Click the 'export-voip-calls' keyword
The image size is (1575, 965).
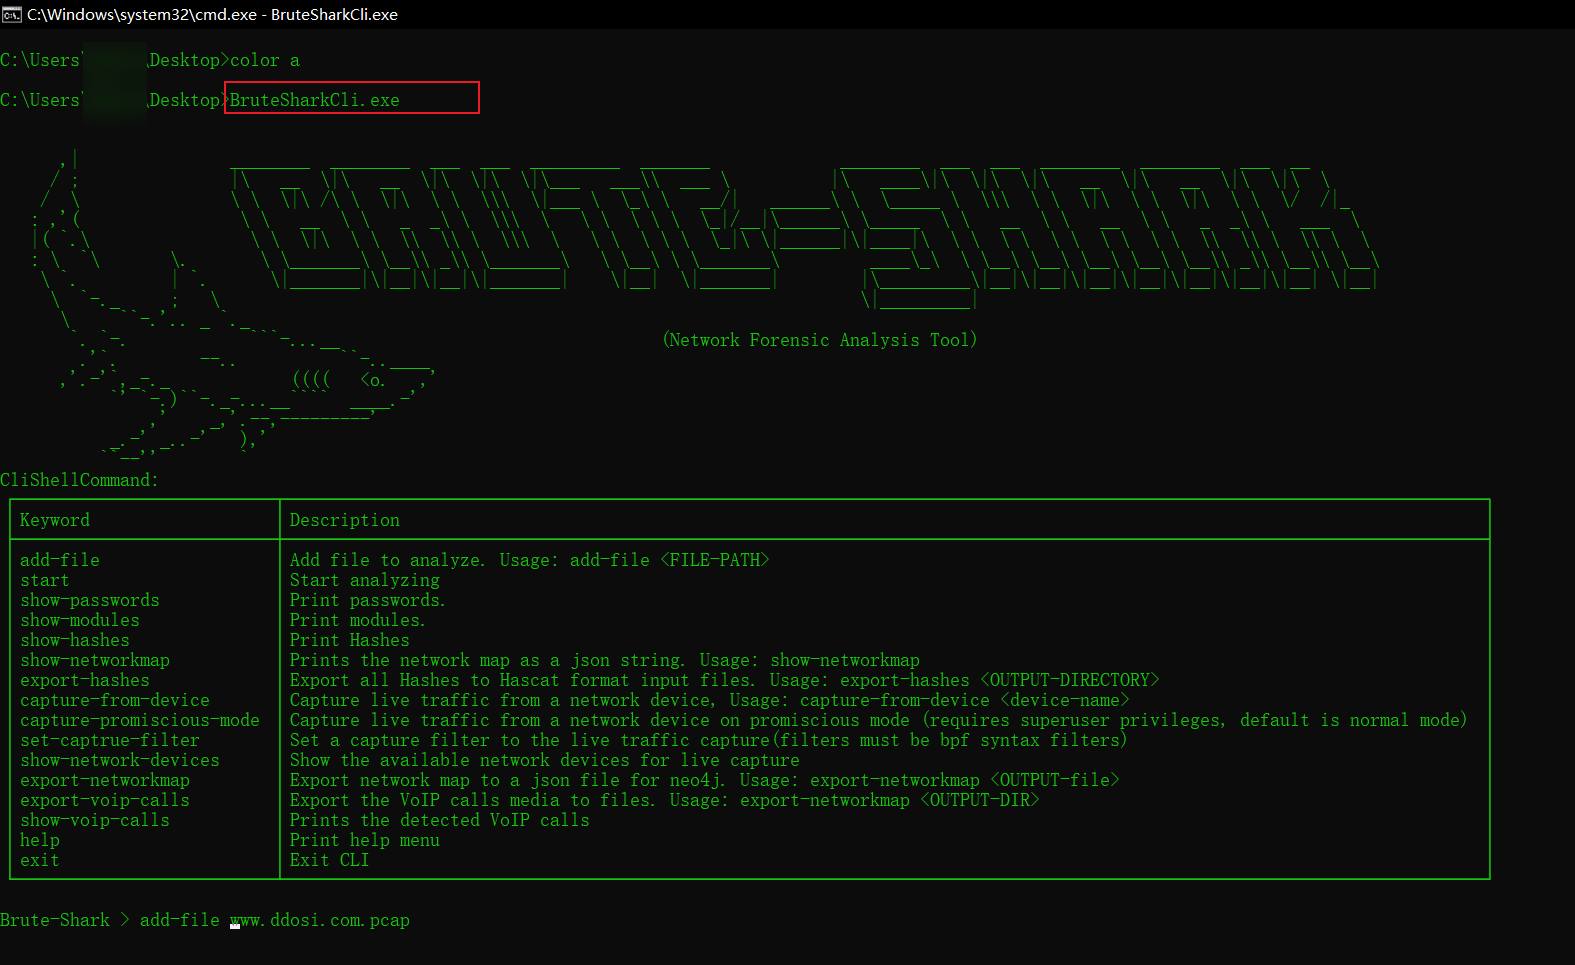(x=105, y=800)
